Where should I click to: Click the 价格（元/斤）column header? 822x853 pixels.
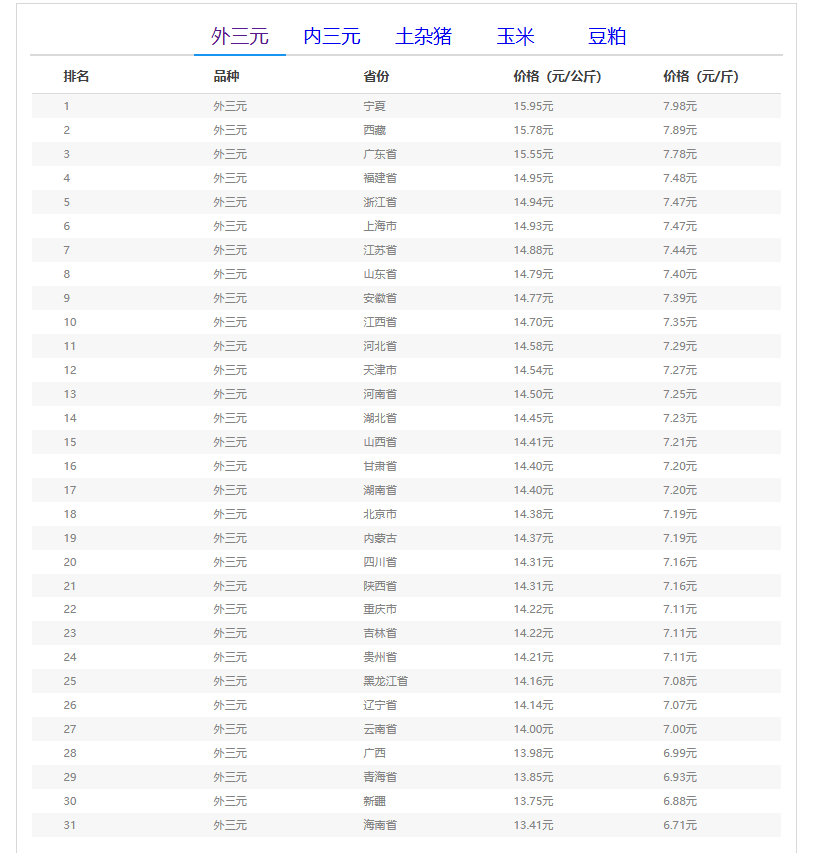701,76
